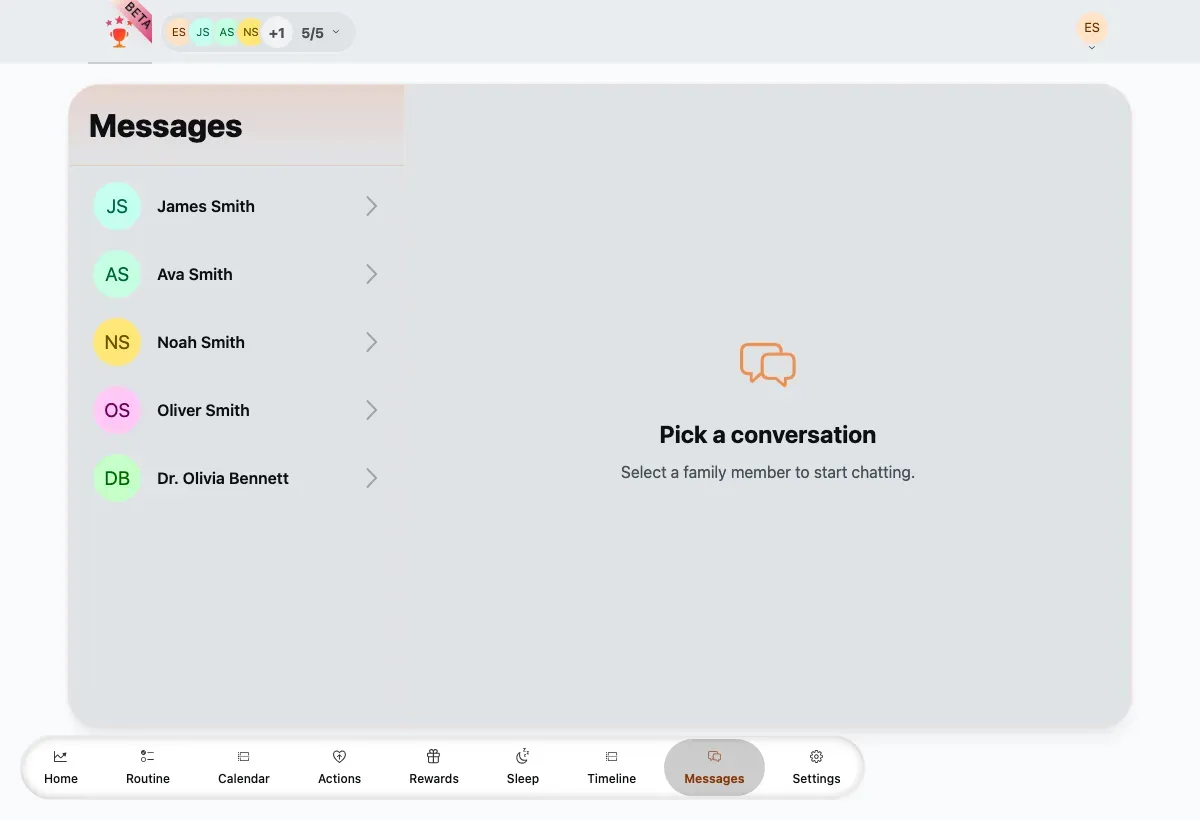
Task: Select the JS avatar in top family selector
Action: pos(202,32)
